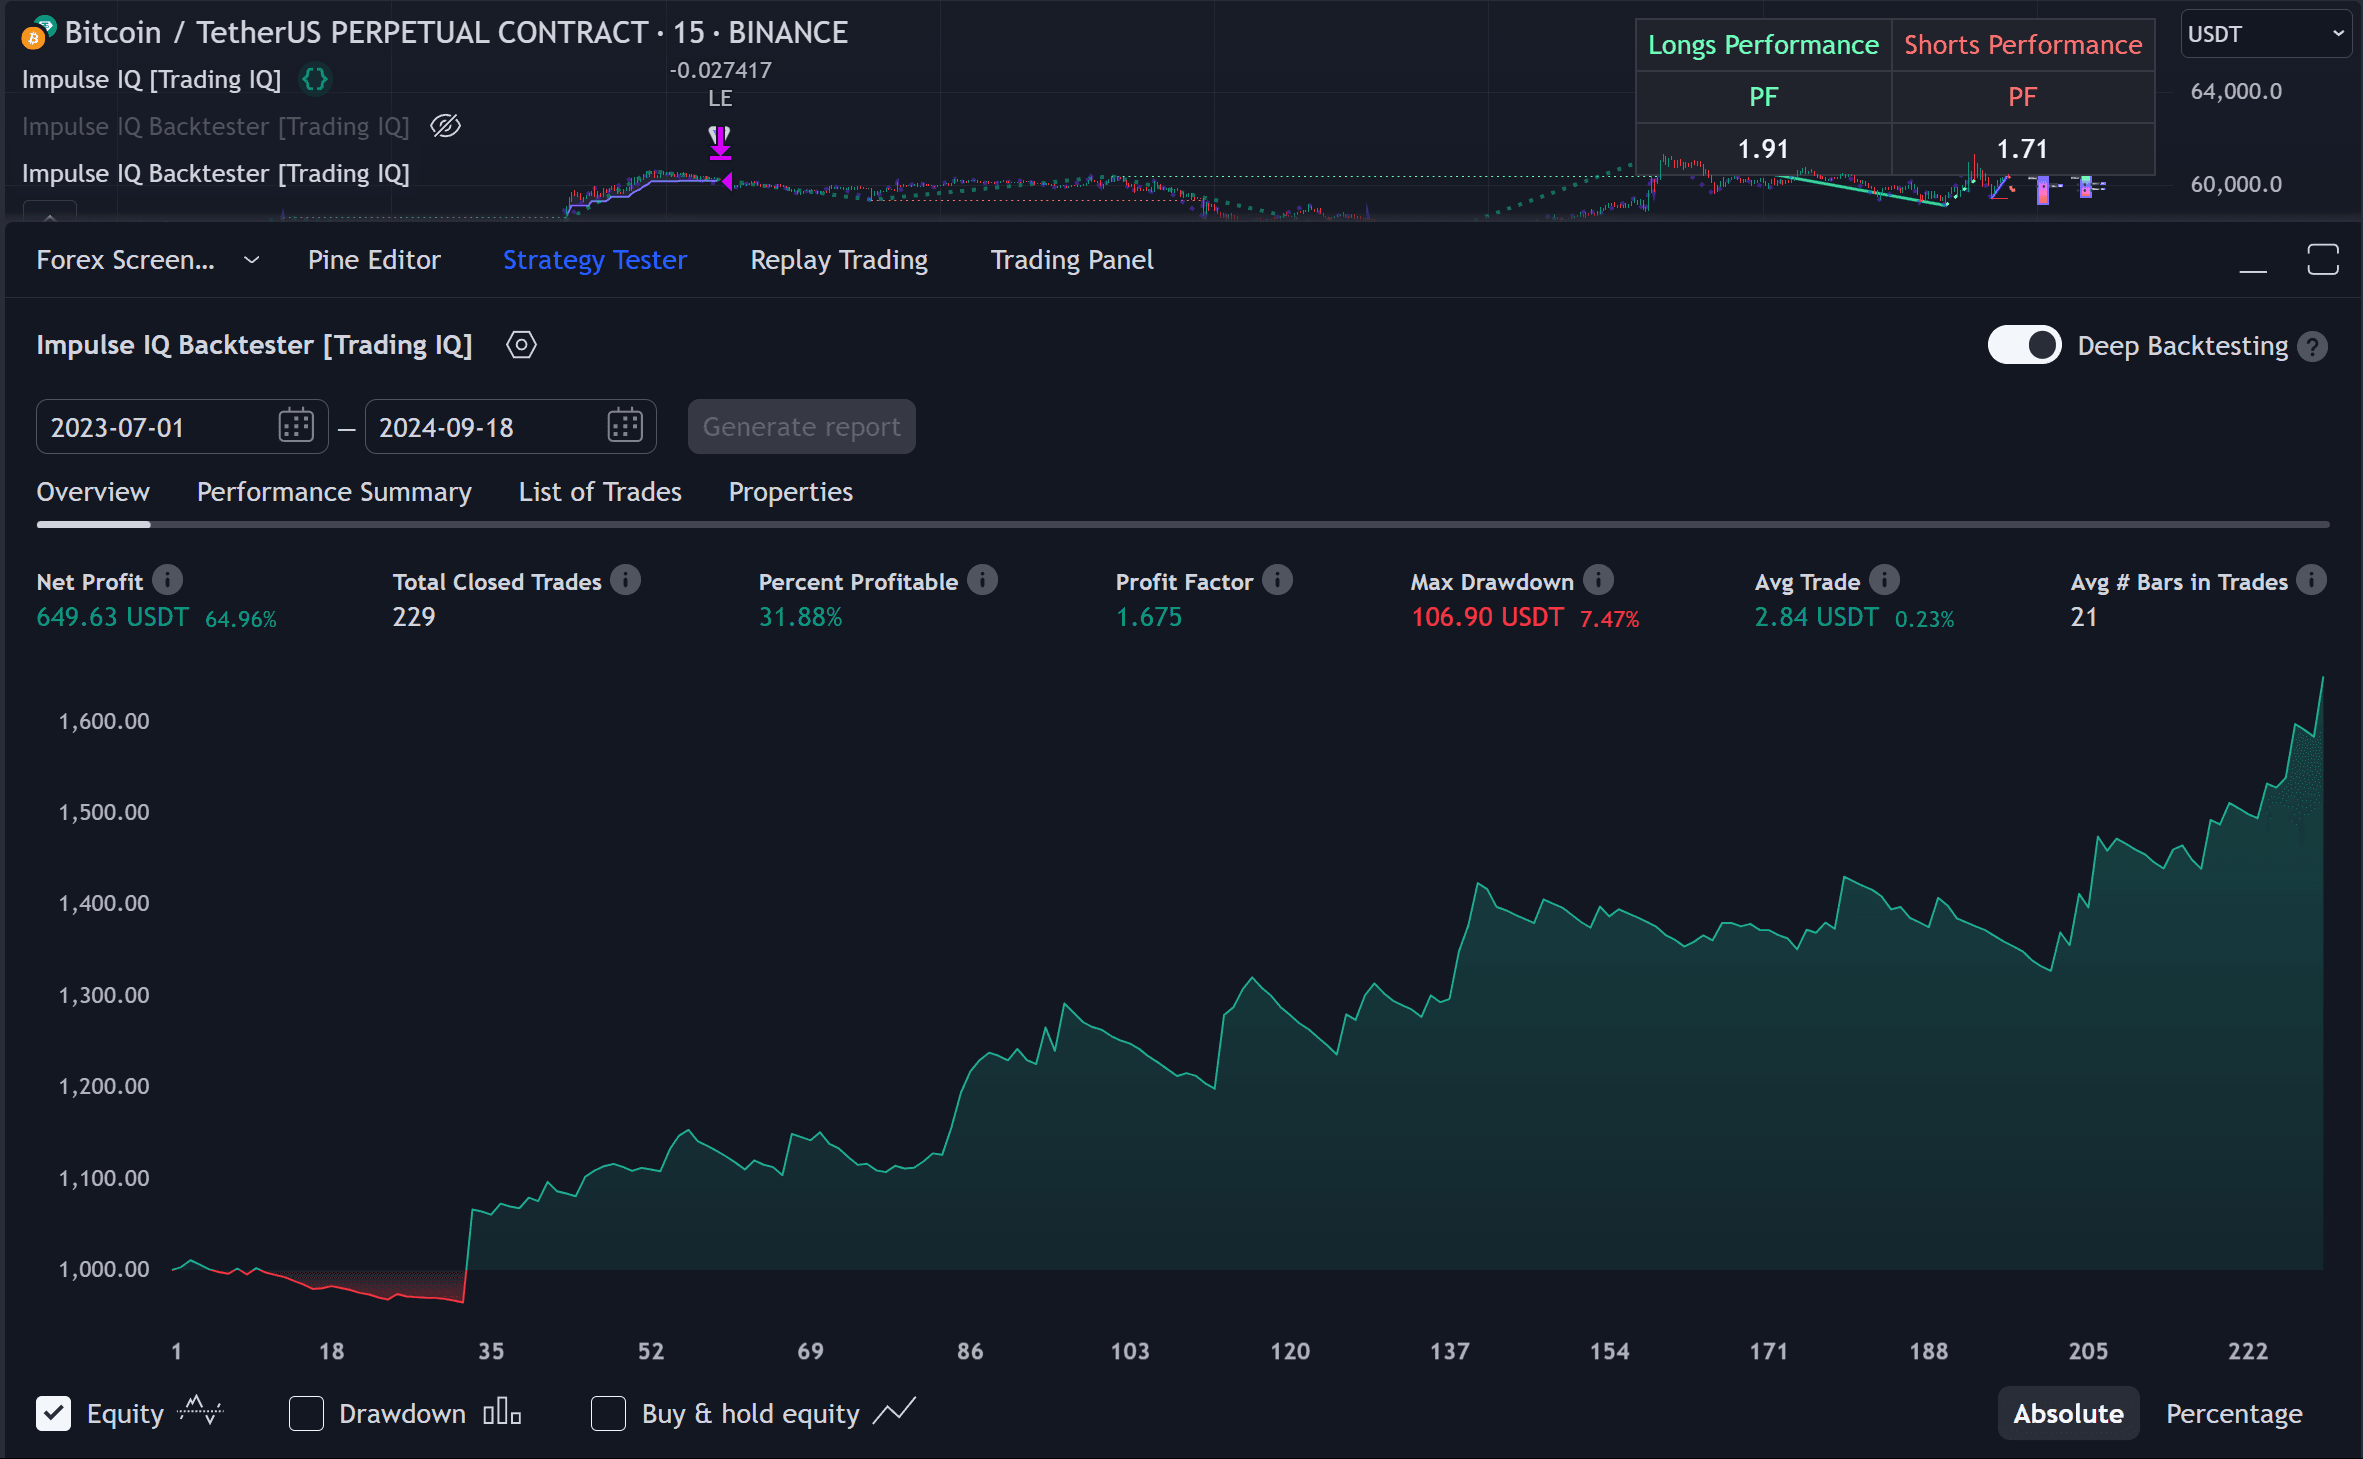Image resolution: width=2363 pixels, height=1459 pixels.
Task: Click Impulse IQ [Trading IQ] legend label
Action: pyautogui.click(x=151, y=79)
